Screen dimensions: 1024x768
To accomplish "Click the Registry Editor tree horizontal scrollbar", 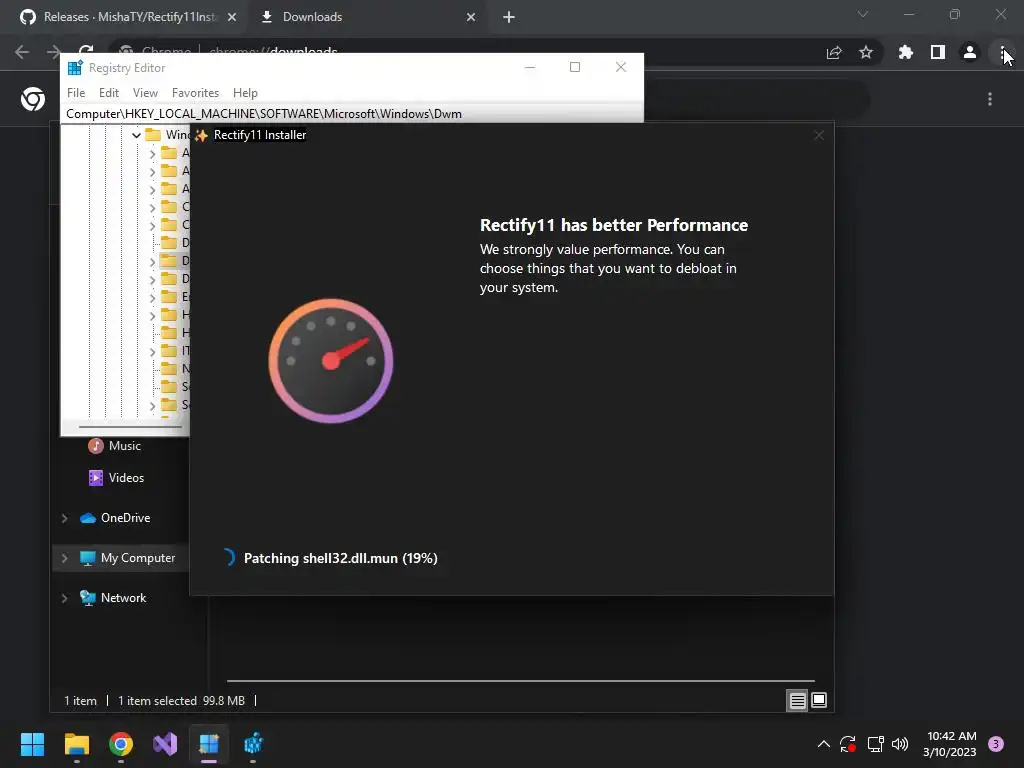I will tap(130, 427).
